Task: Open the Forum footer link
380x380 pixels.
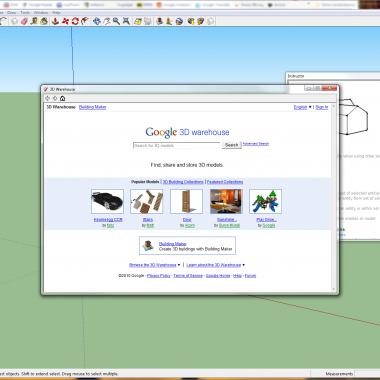Action: pyautogui.click(x=250, y=276)
